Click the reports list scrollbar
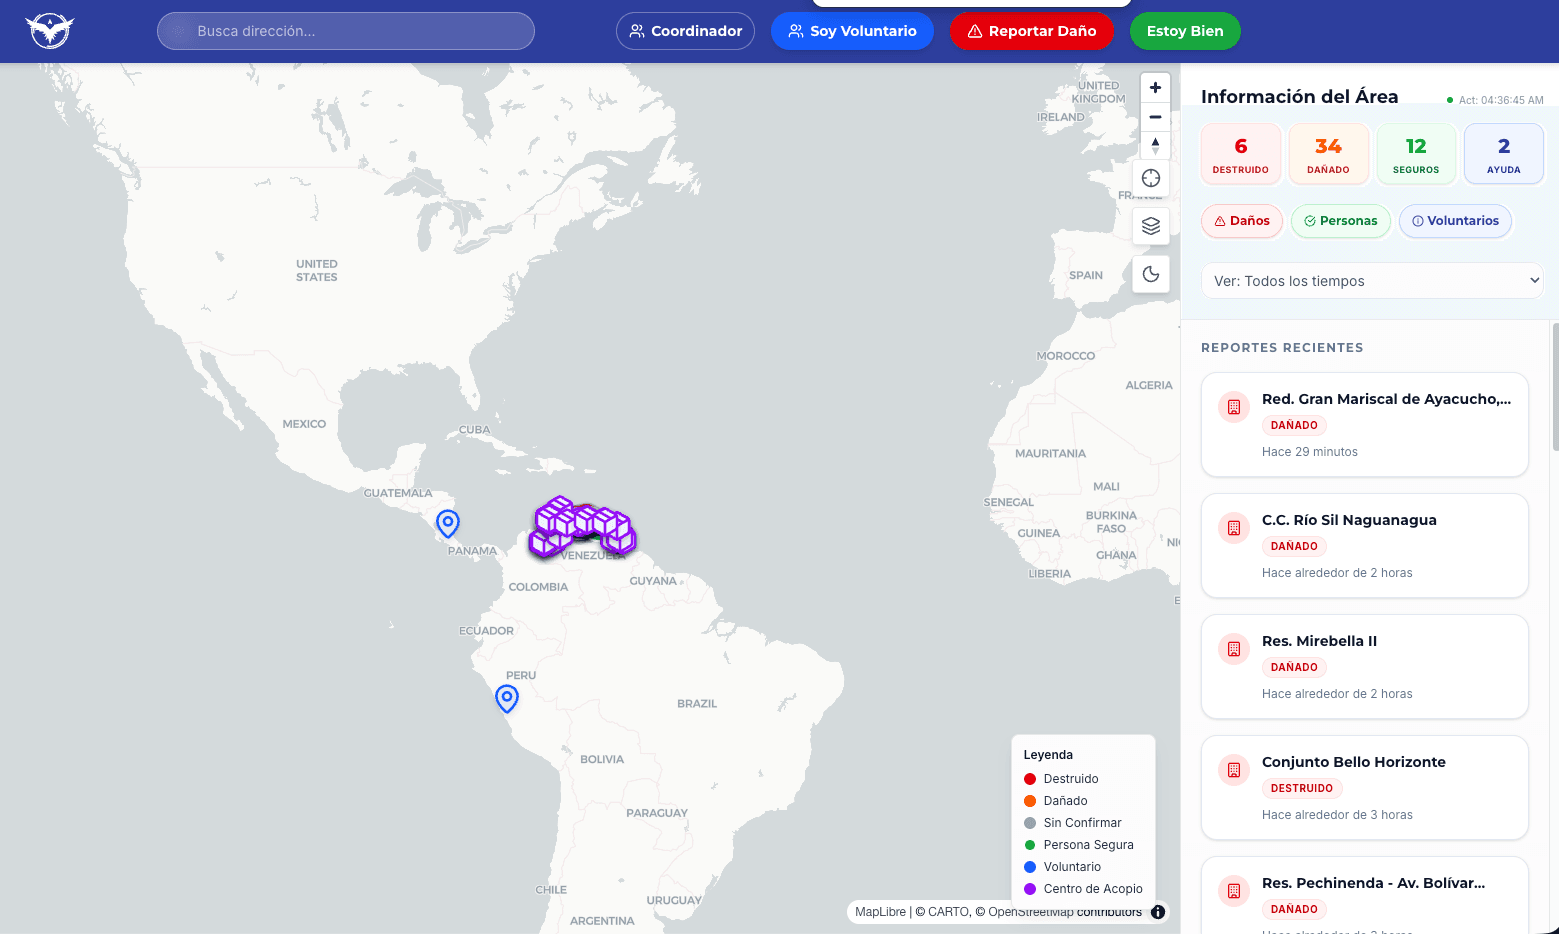 pyautogui.click(x=1555, y=386)
